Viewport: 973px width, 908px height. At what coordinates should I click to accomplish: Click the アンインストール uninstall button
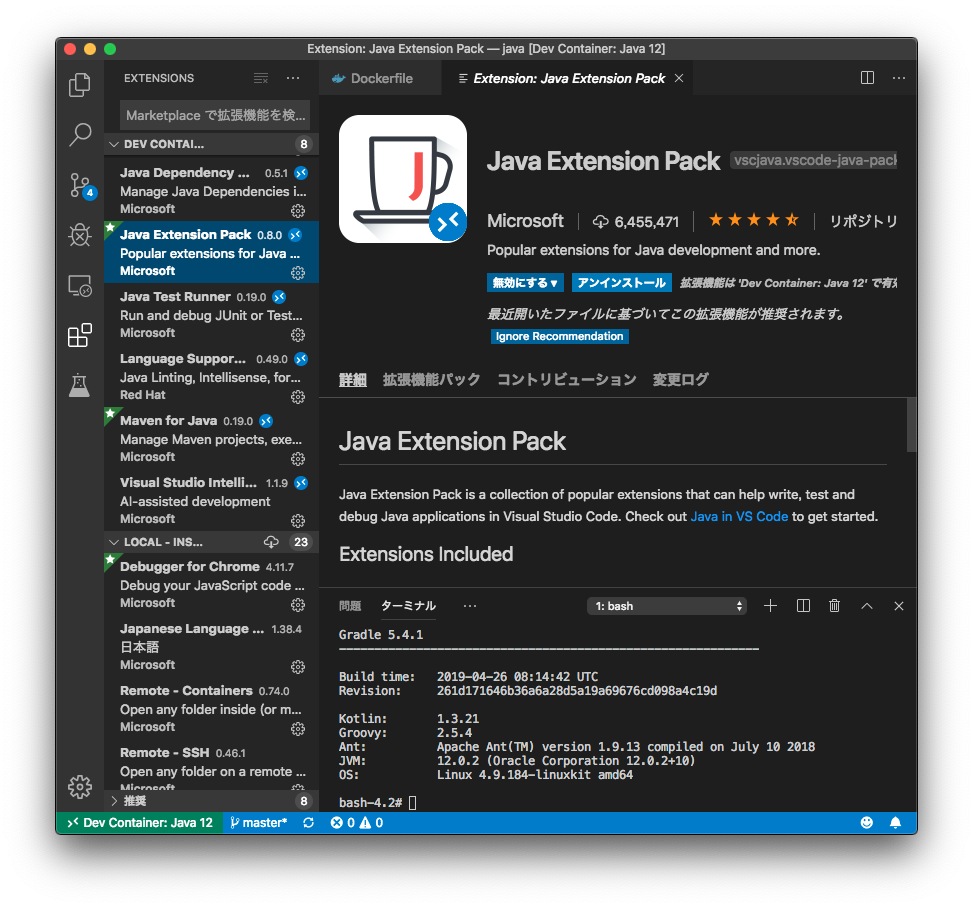coord(621,282)
